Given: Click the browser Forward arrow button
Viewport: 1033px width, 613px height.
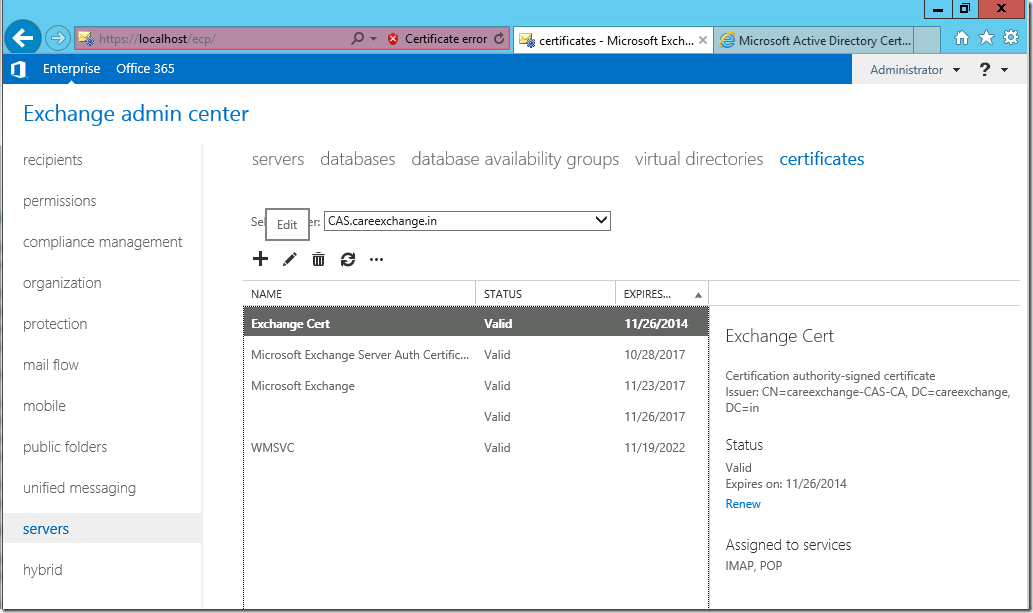Looking at the screenshot, I should (x=58, y=38).
